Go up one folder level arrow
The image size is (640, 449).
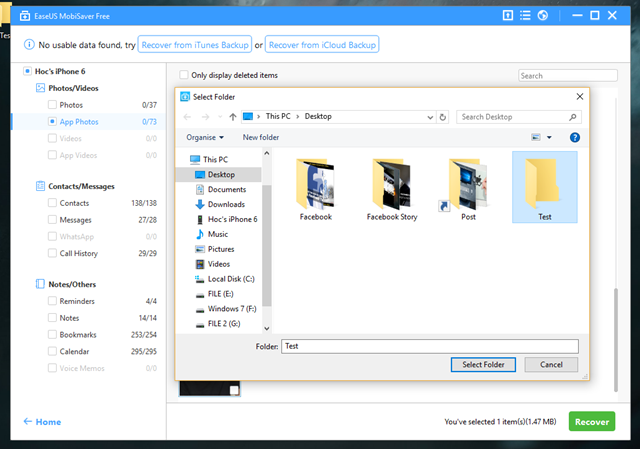click(x=233, y=117)
